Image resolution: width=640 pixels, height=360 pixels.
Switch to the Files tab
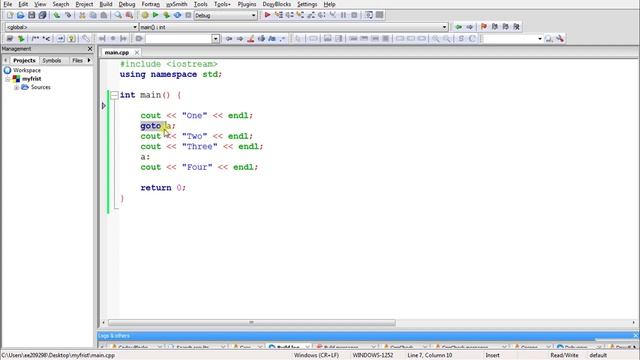(x=77, y=60)
